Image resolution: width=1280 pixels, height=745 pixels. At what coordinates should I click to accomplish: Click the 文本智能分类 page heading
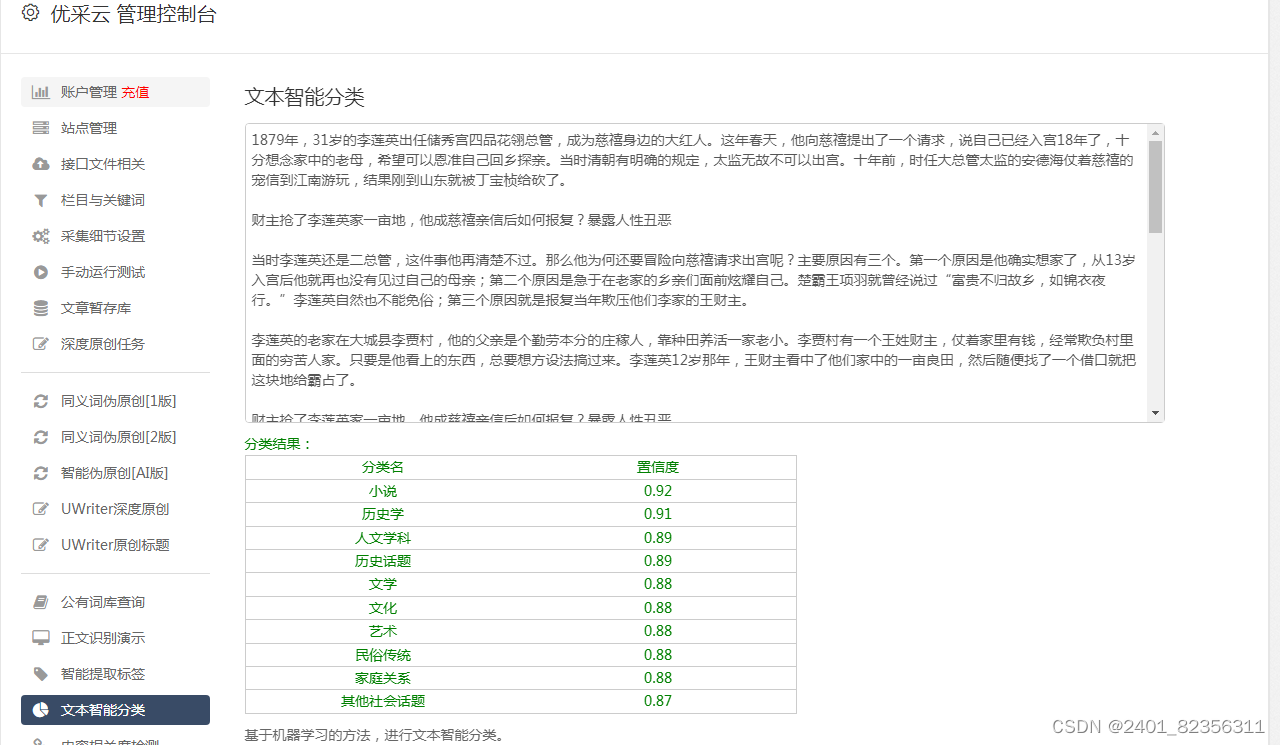(x=305, y=97)
